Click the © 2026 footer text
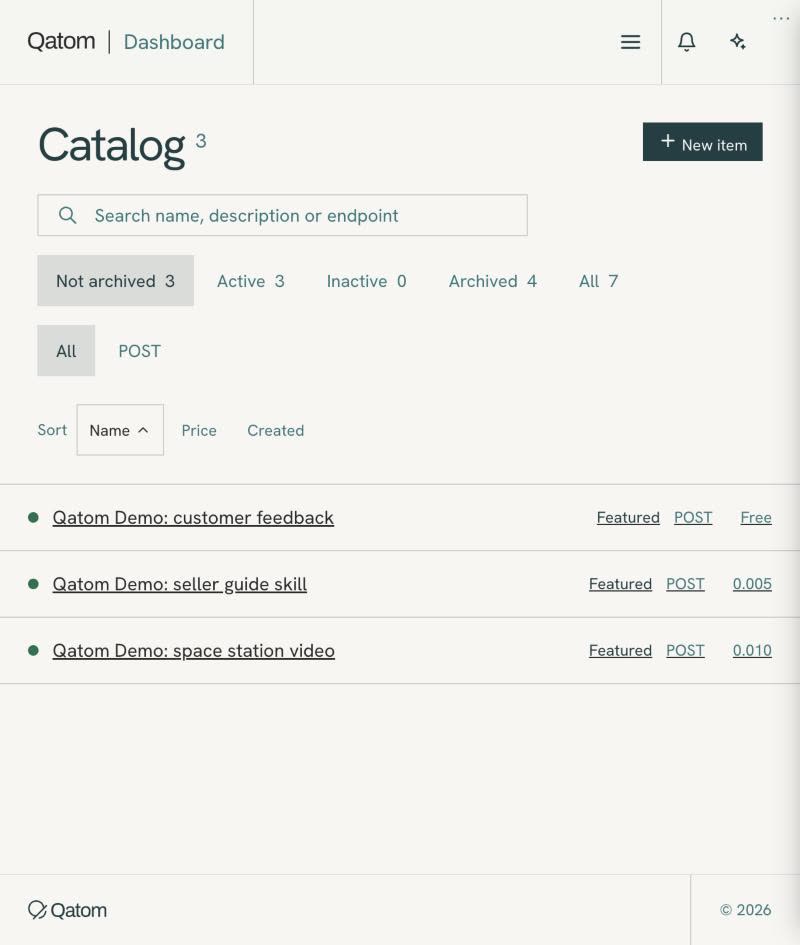 click(745, 910)
